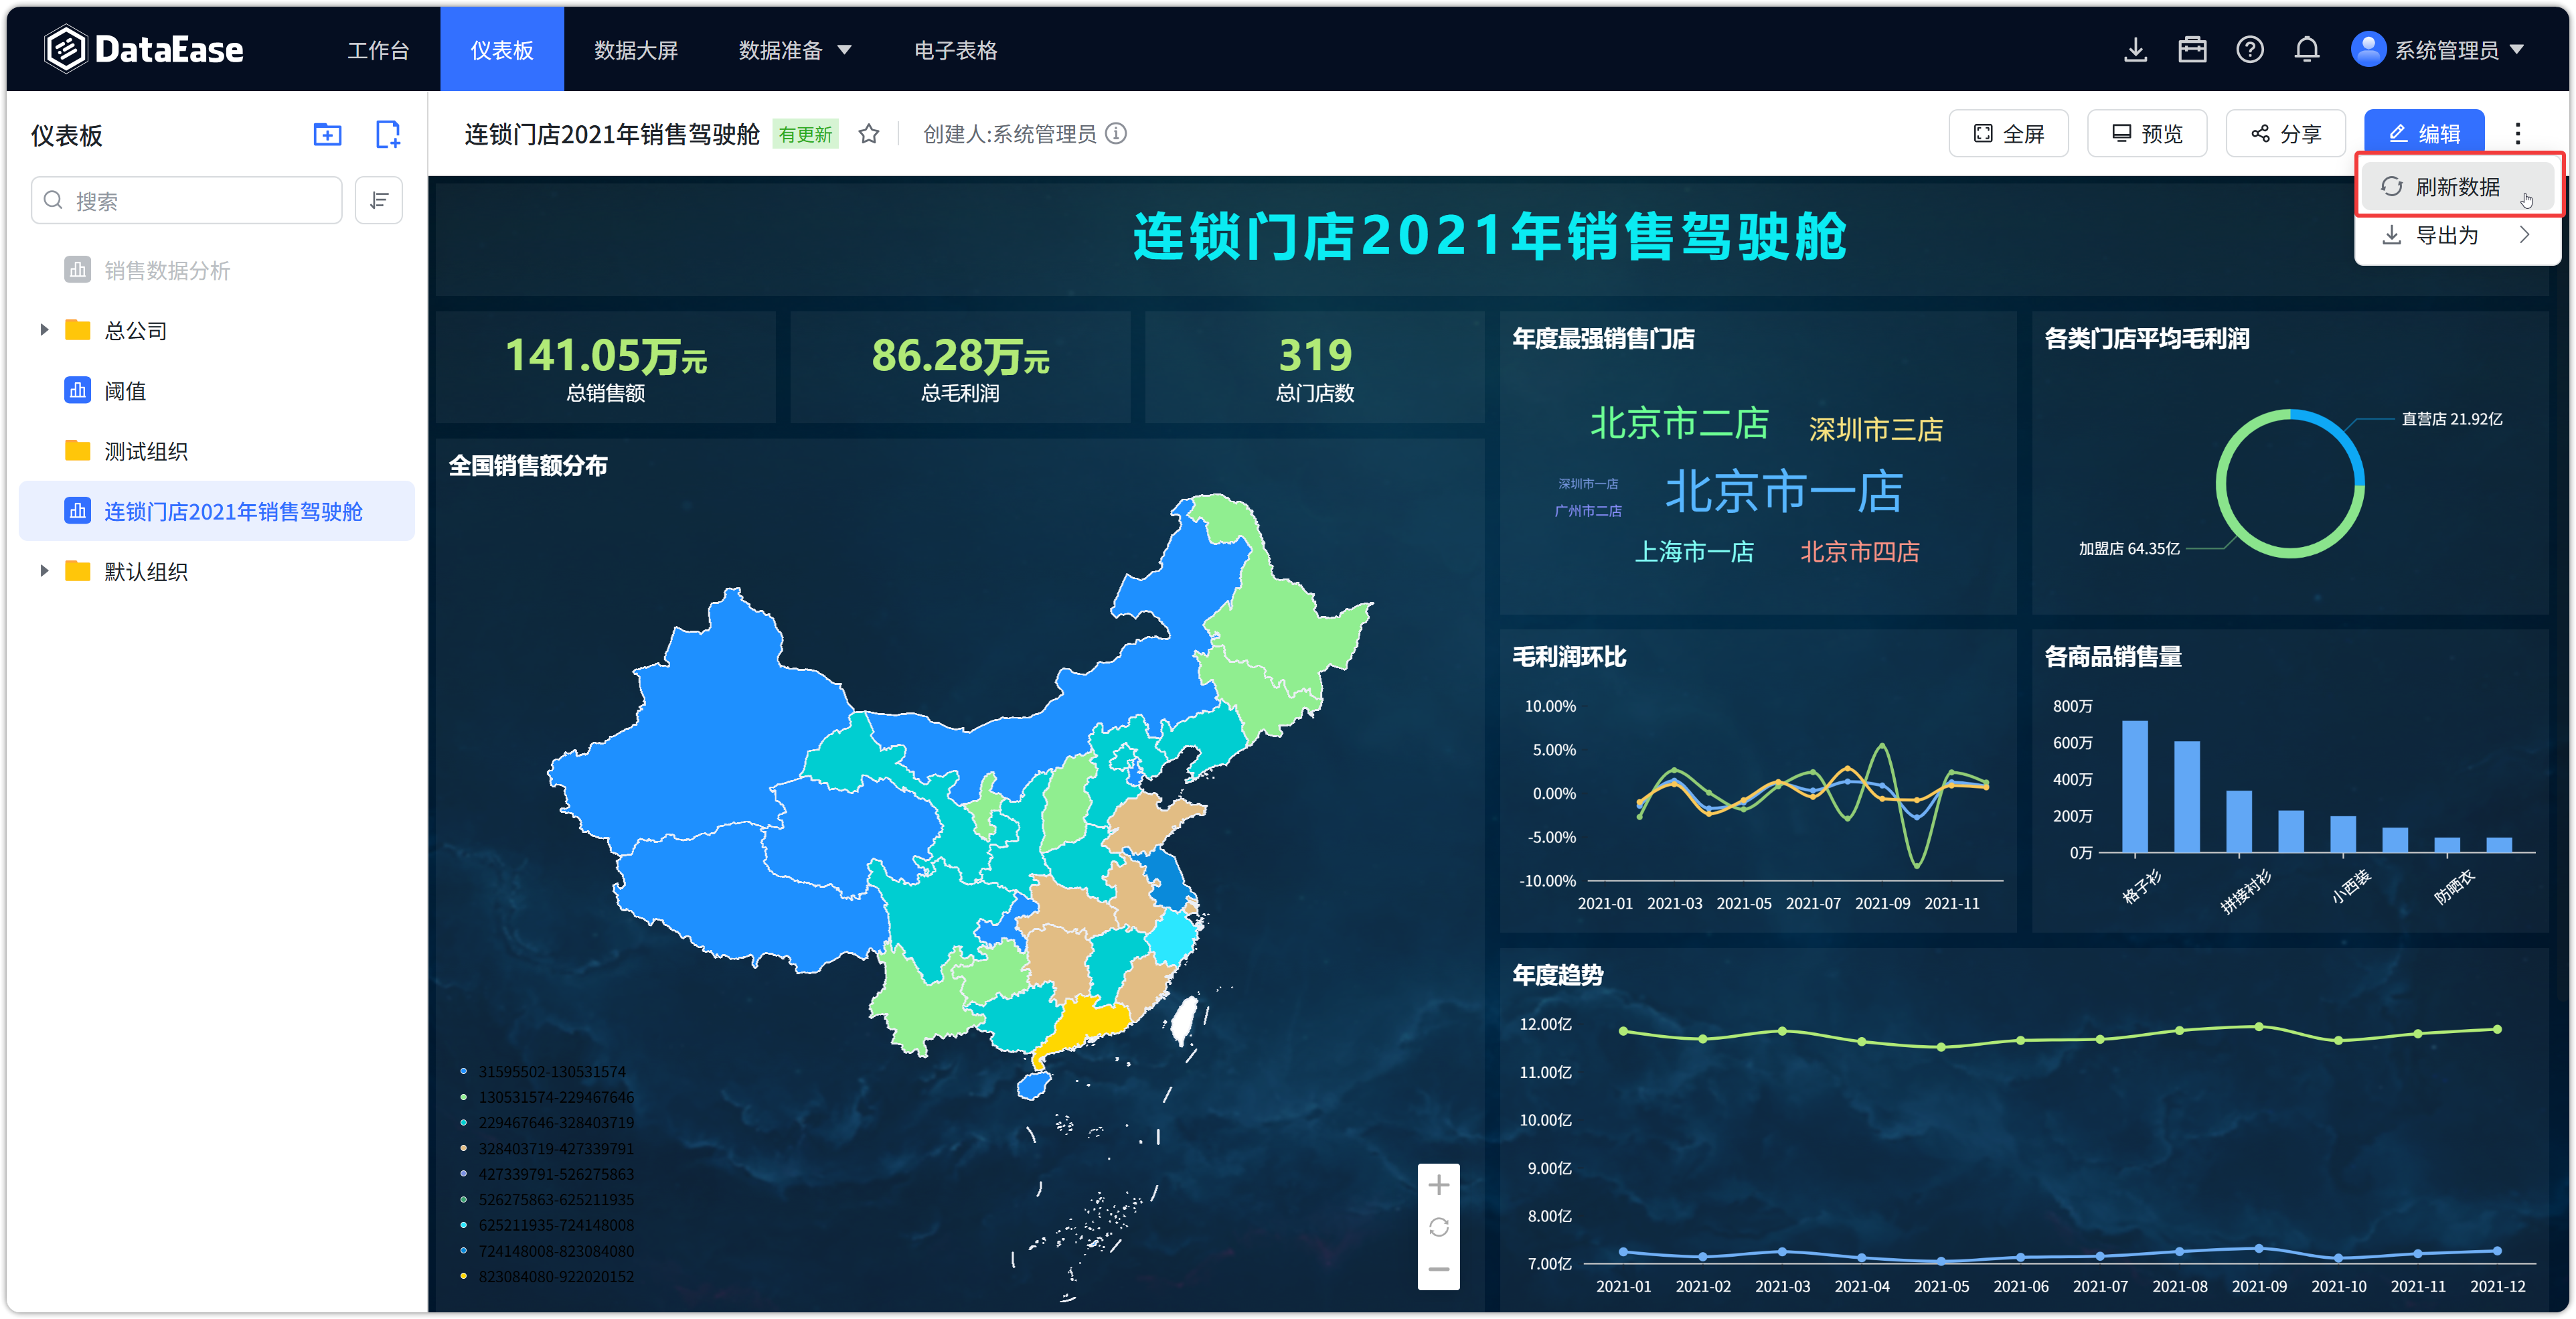Toggle legend range 724148008-823084080
Viewport: 2576px width, 1319px height.
[547, 1251]
